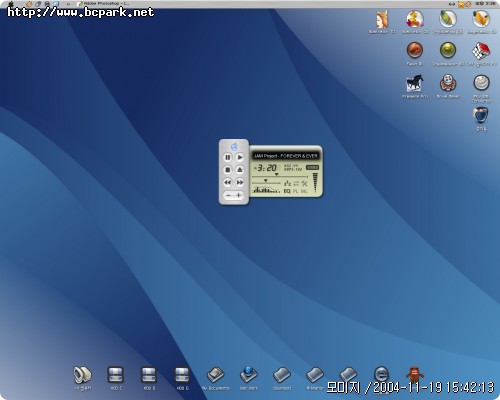Image resolution: width=500 pixels, height=400 pixels.
Task: Open the My Computer icon in the dock
Action: [82, 378]
